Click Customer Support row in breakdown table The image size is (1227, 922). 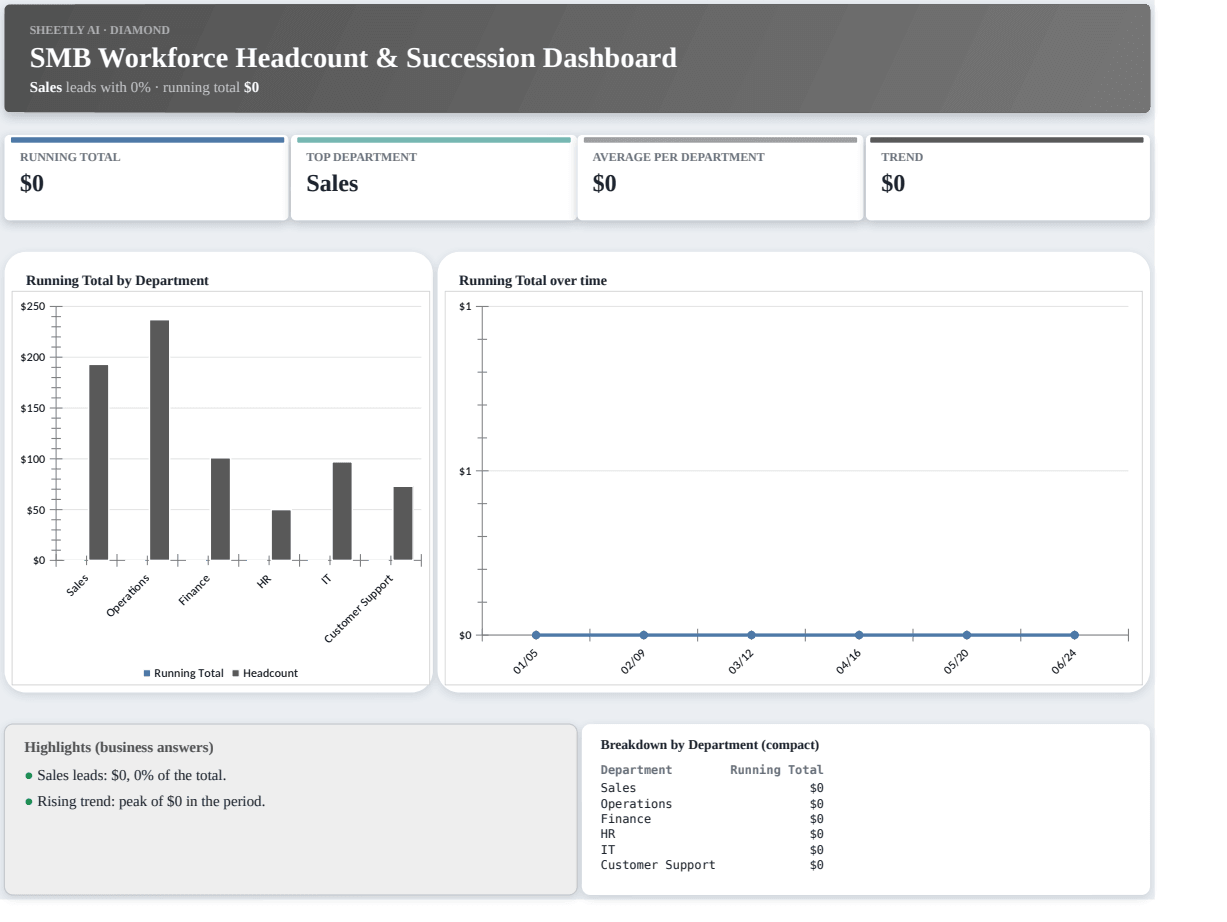point(712,865)
